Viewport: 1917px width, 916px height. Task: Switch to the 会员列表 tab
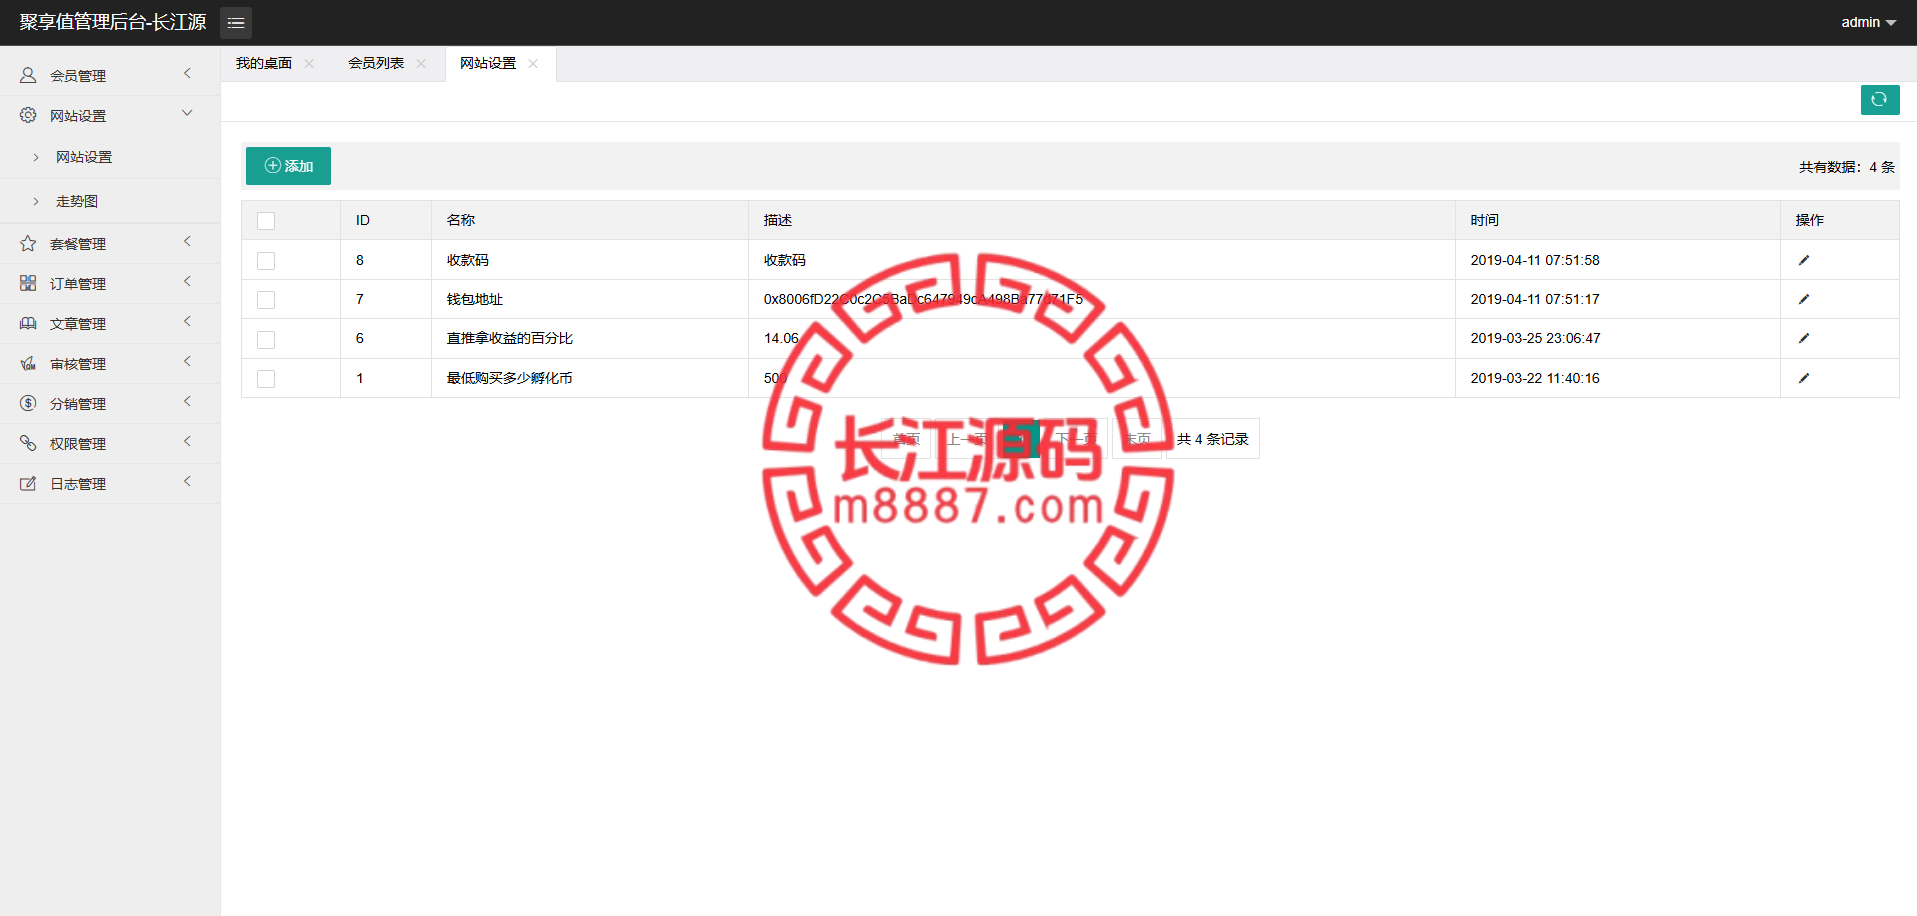click(x=376, y=63)
